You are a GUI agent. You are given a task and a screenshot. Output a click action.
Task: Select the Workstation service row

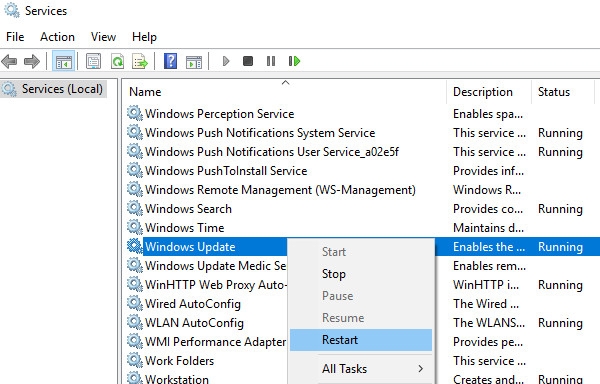pos(177,379)
